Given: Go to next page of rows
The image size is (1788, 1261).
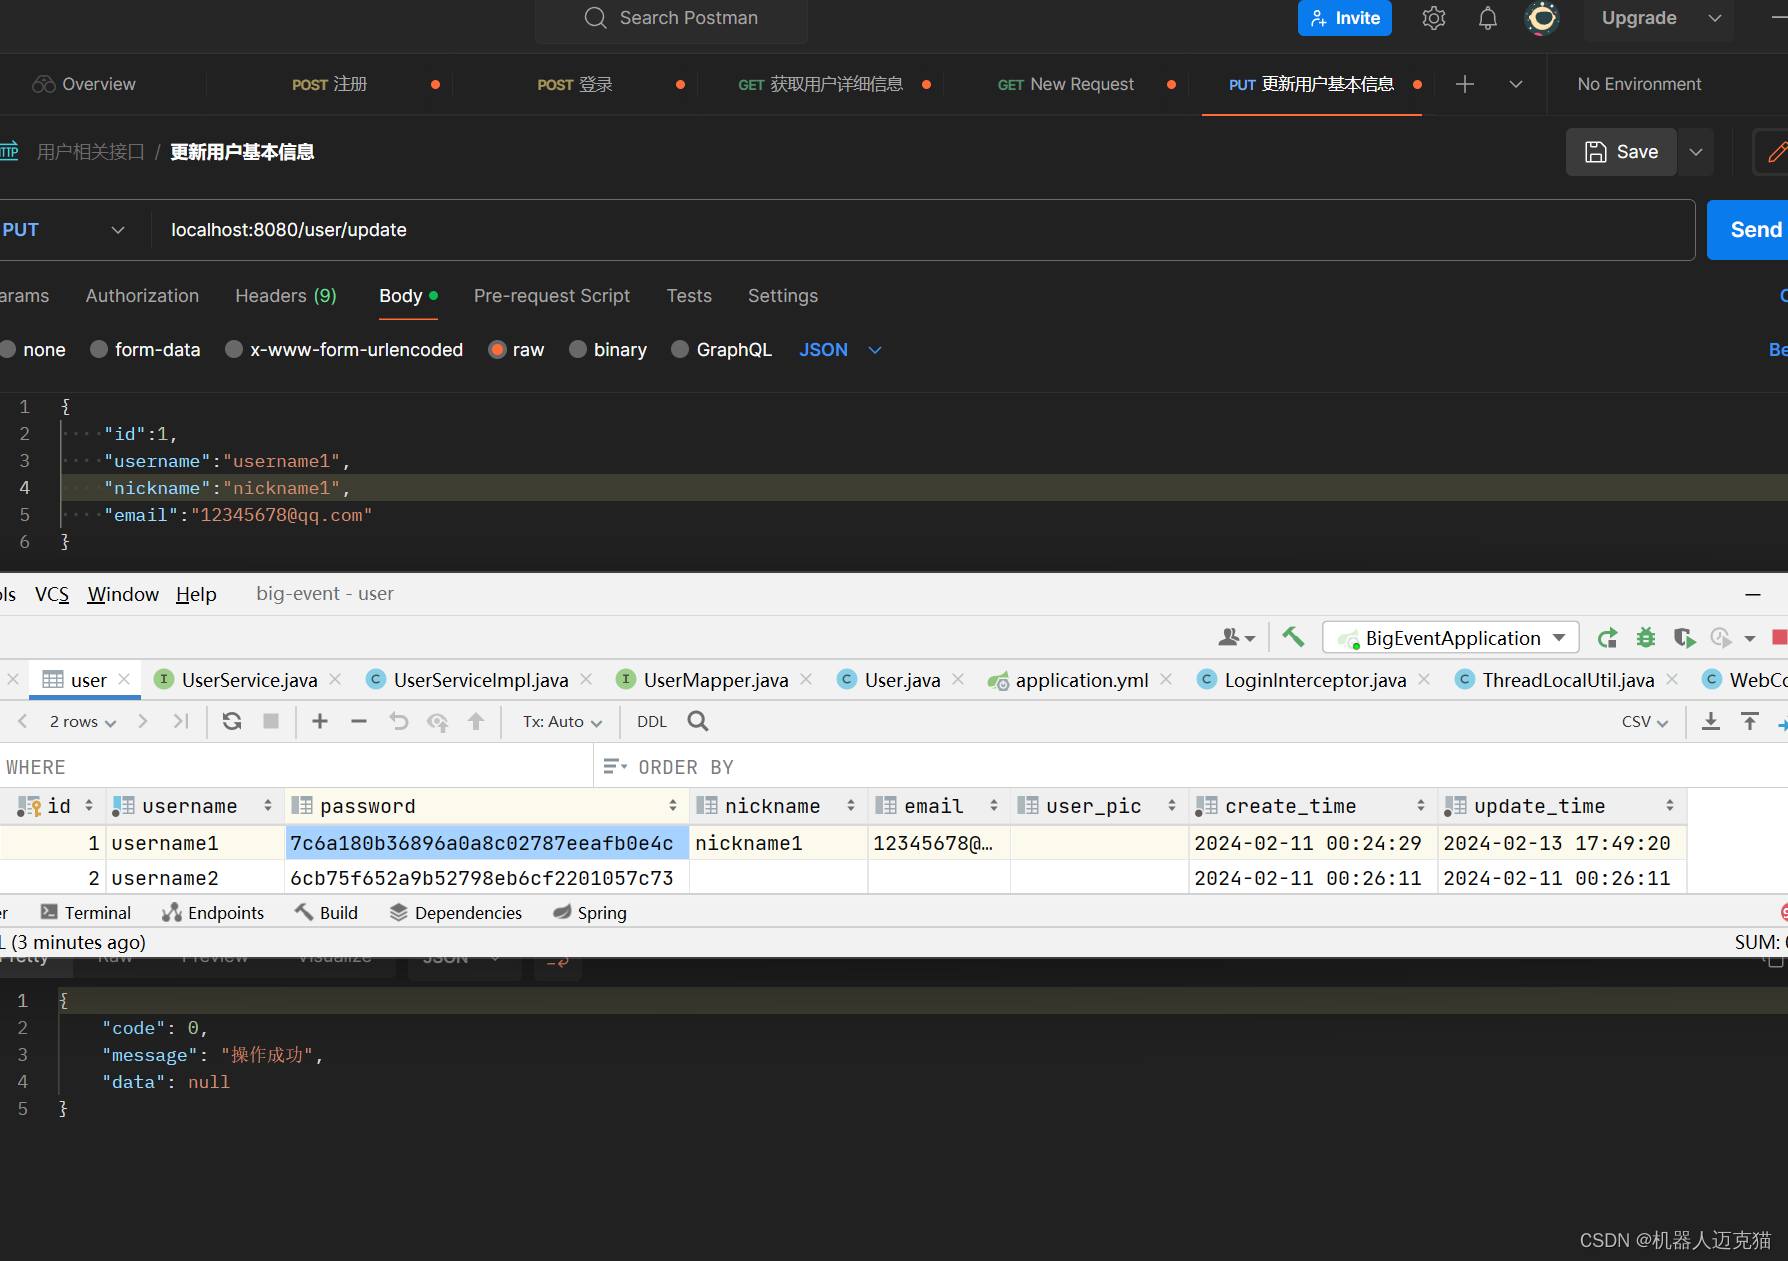Looking at the screenshot, I should click(143, 721).
